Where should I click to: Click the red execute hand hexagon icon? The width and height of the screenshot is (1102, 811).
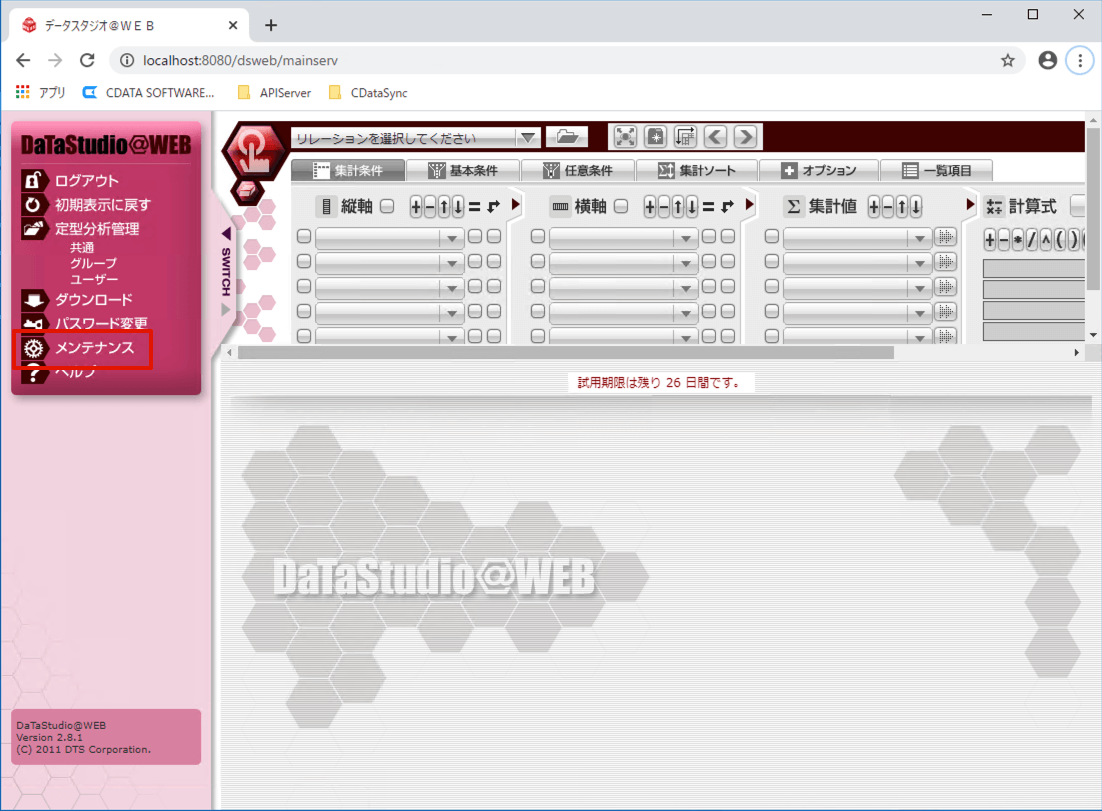pyautogui.click(x=253, y=149)
